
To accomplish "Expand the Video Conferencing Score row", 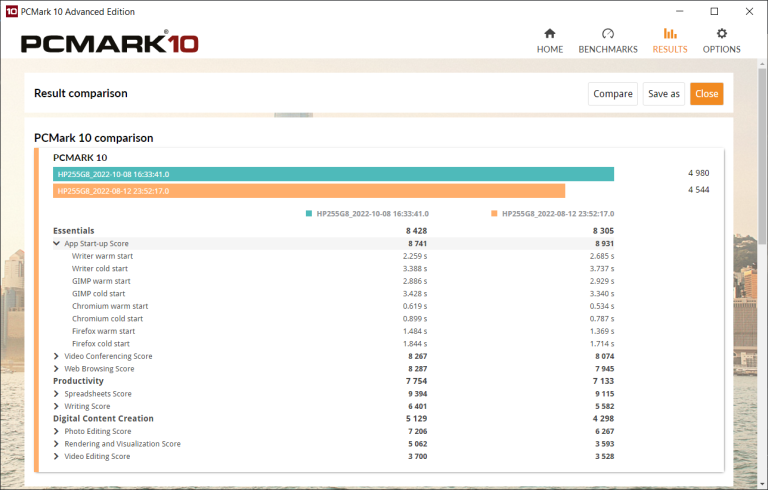I will coord(57,356).
